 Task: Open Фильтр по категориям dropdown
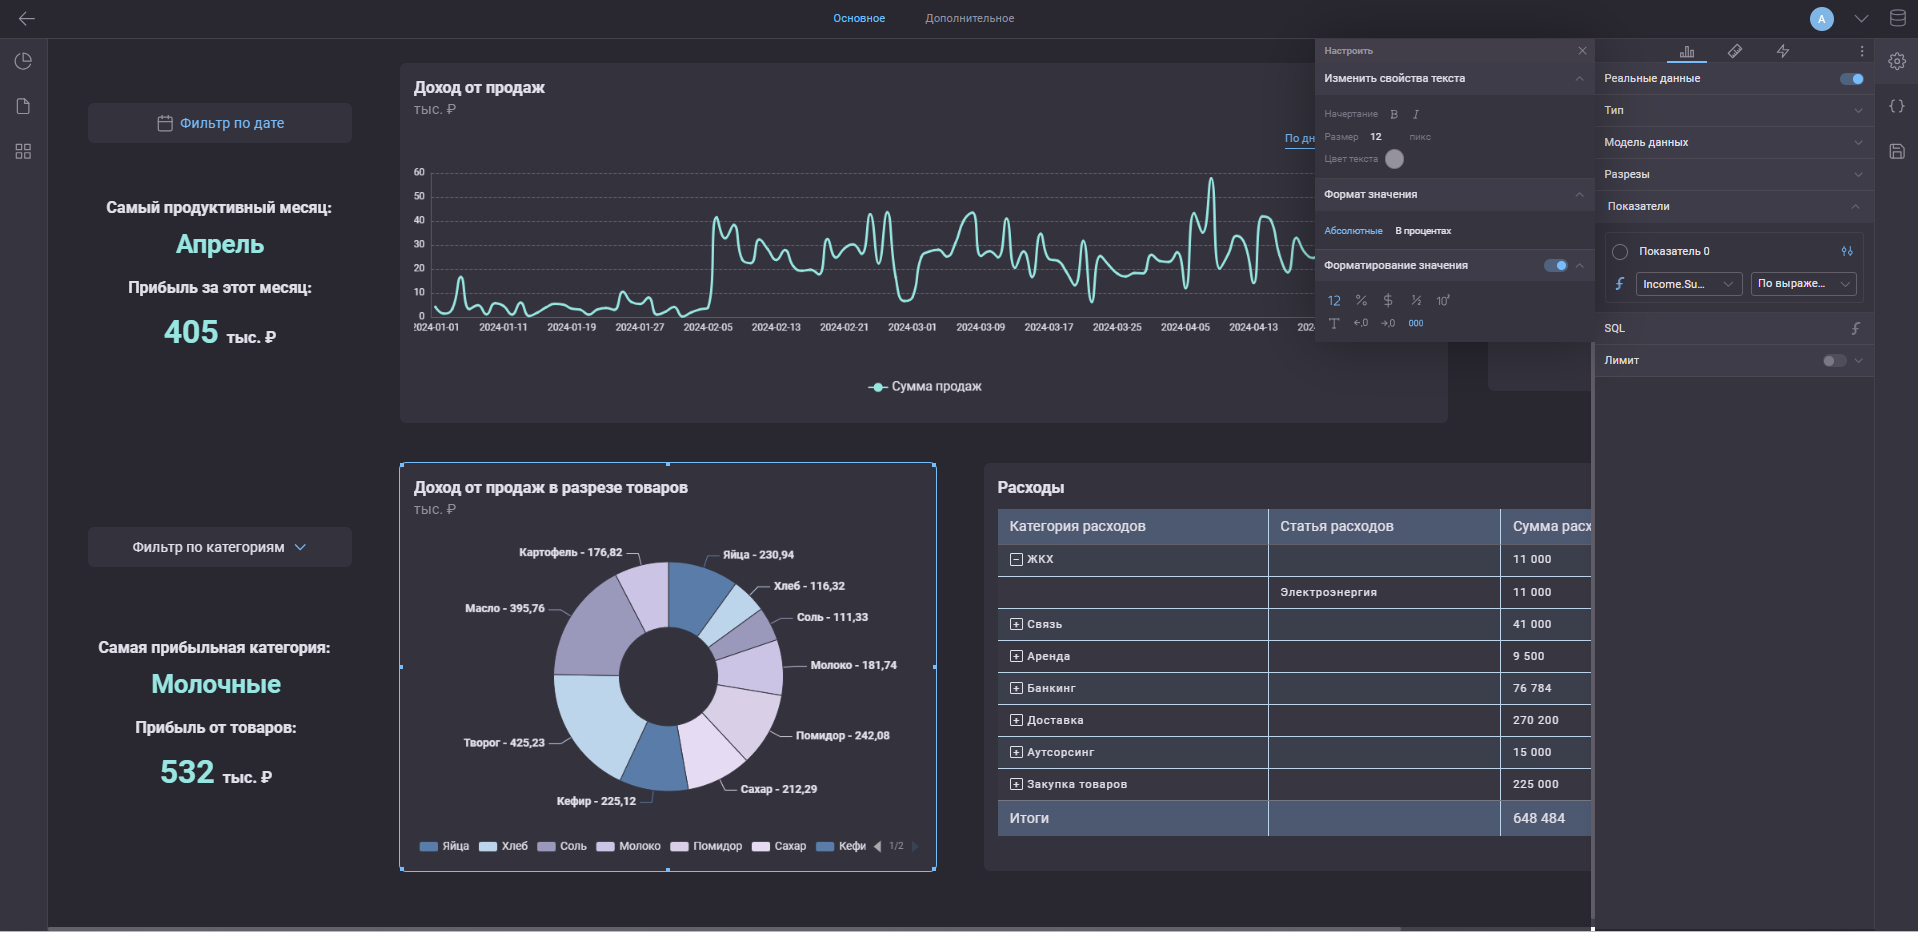point(220,547)
